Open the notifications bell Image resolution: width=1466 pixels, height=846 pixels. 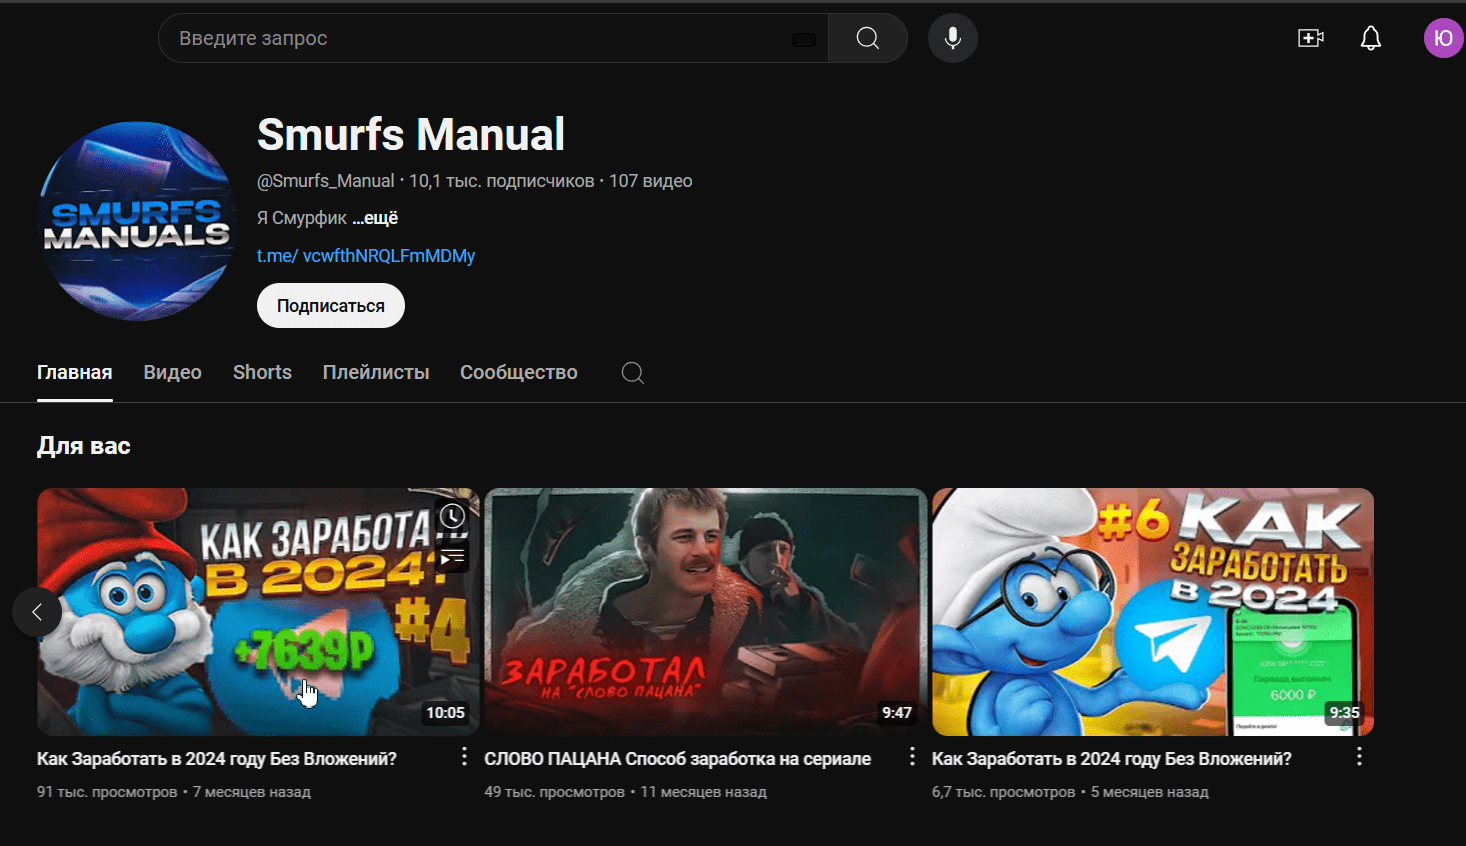1371,38
